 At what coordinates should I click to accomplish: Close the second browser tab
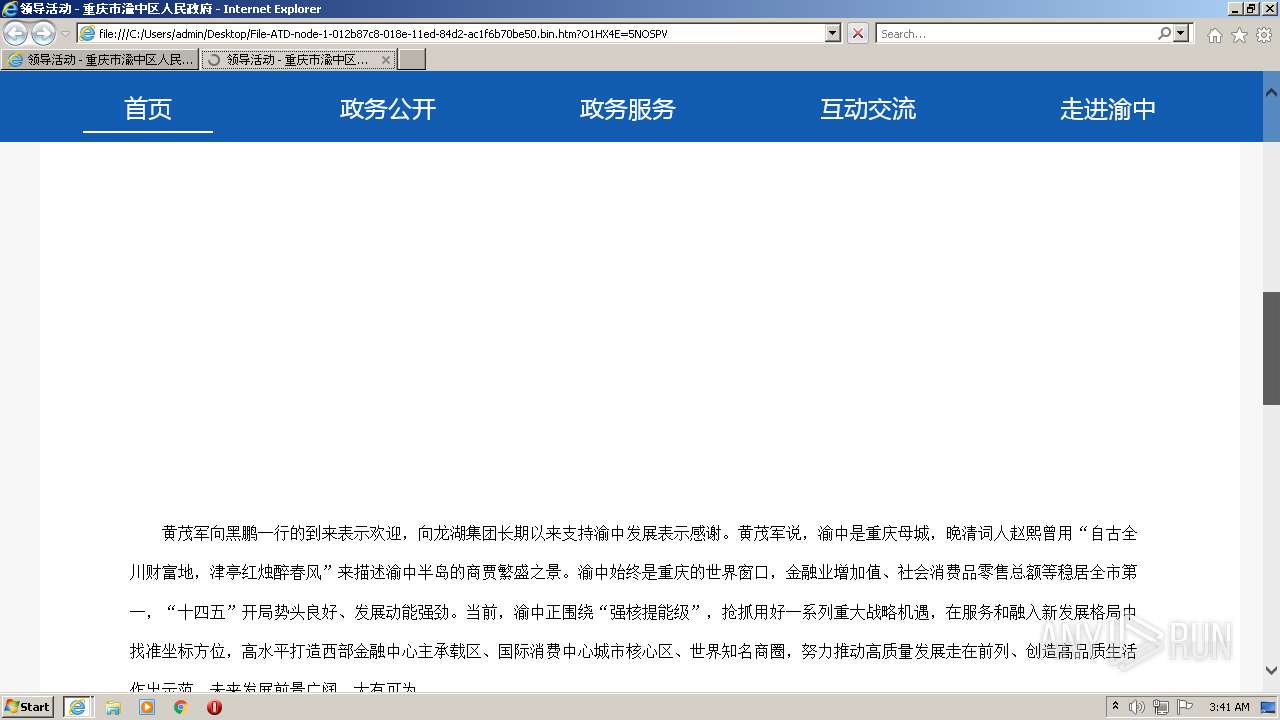click(x=386, y=60)
